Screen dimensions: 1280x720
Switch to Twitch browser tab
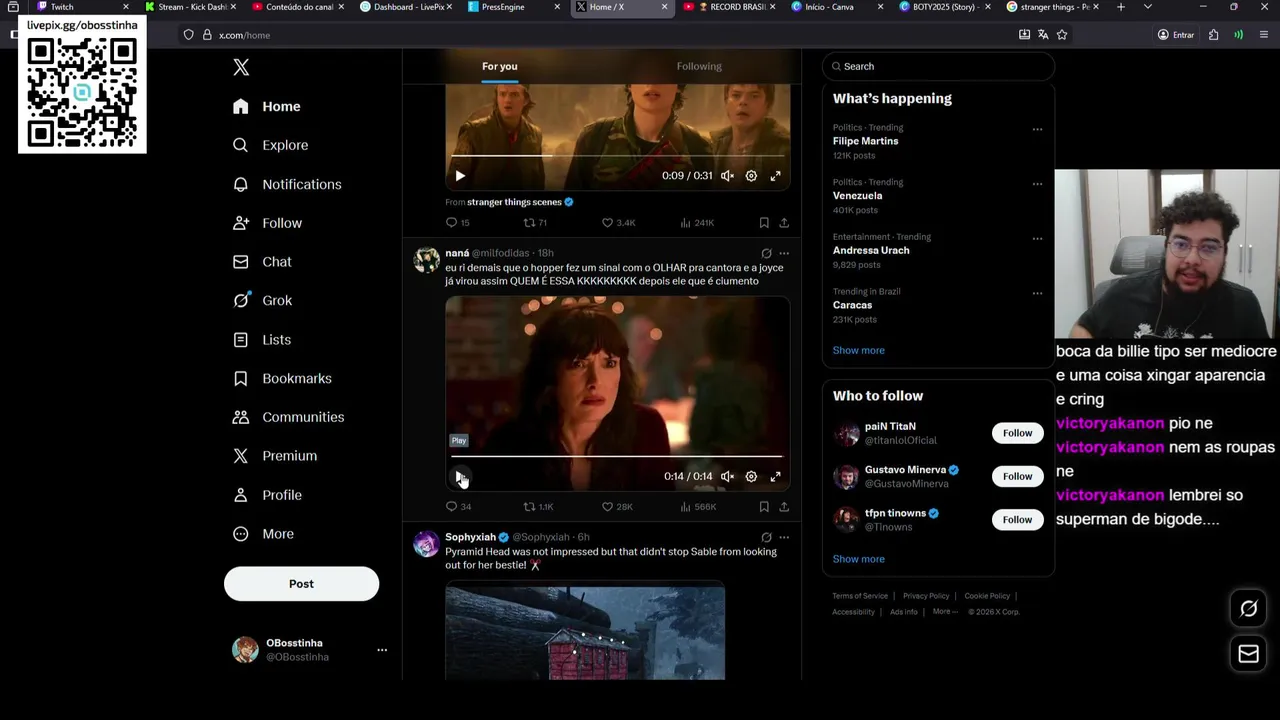click(80, 7)
